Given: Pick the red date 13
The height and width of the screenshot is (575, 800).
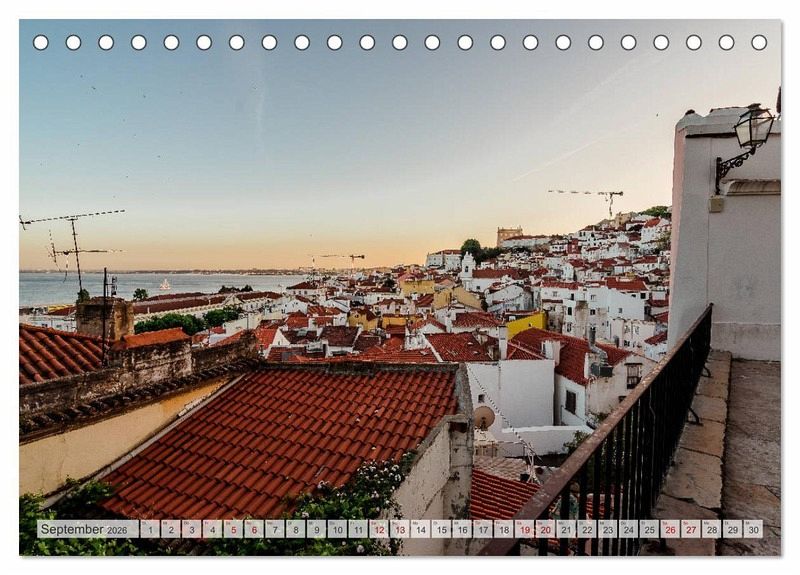Looking at the screenshot, I should pyautogui.click(x=400, y=529).
